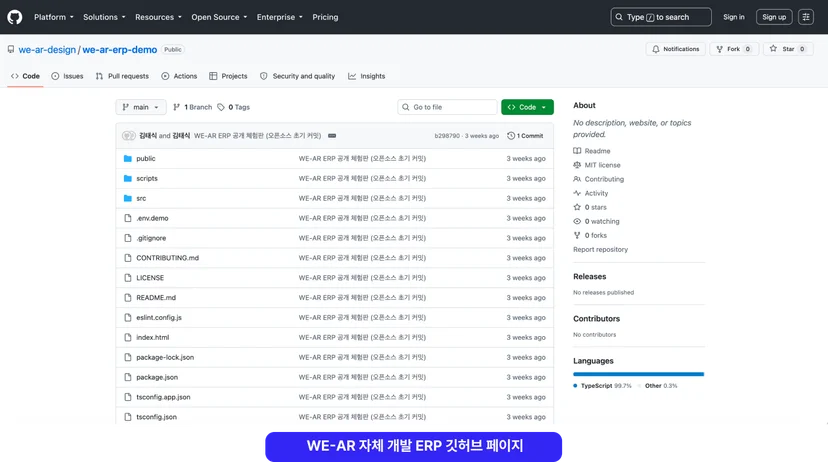Switch to the Code tab

(x=25, y=76)
